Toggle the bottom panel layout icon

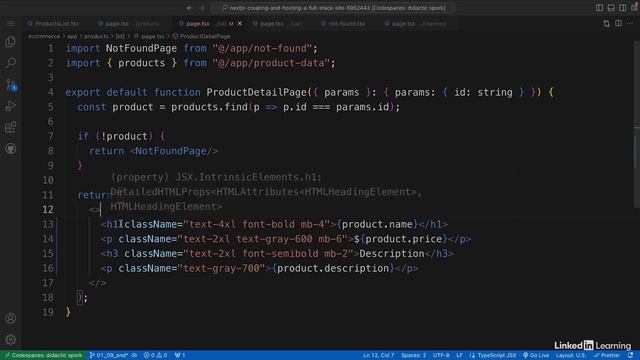(611, 8)
